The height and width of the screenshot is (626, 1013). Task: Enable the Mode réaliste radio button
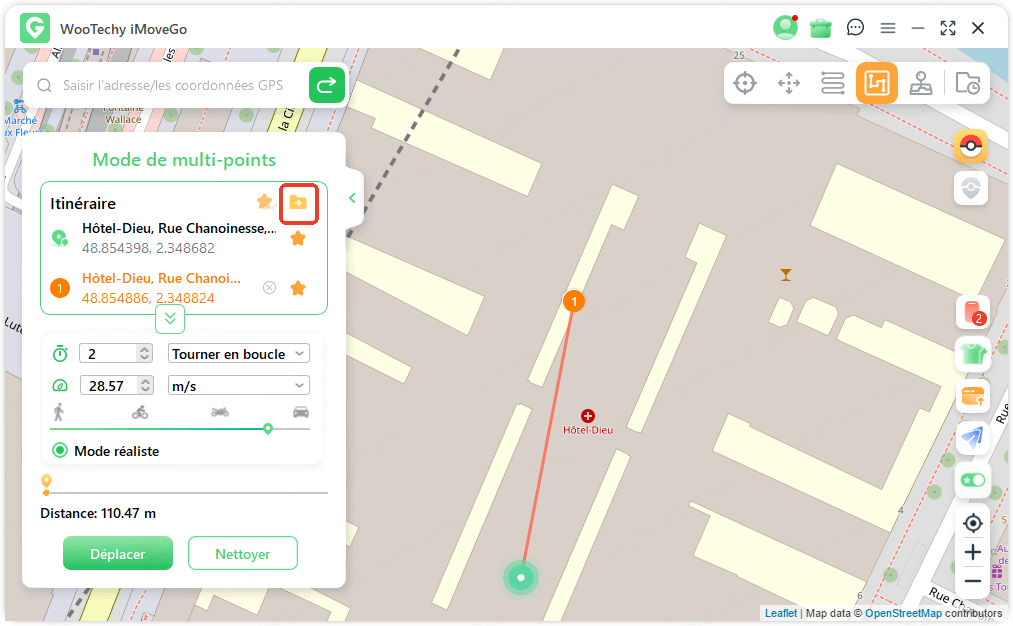[61, 450]
